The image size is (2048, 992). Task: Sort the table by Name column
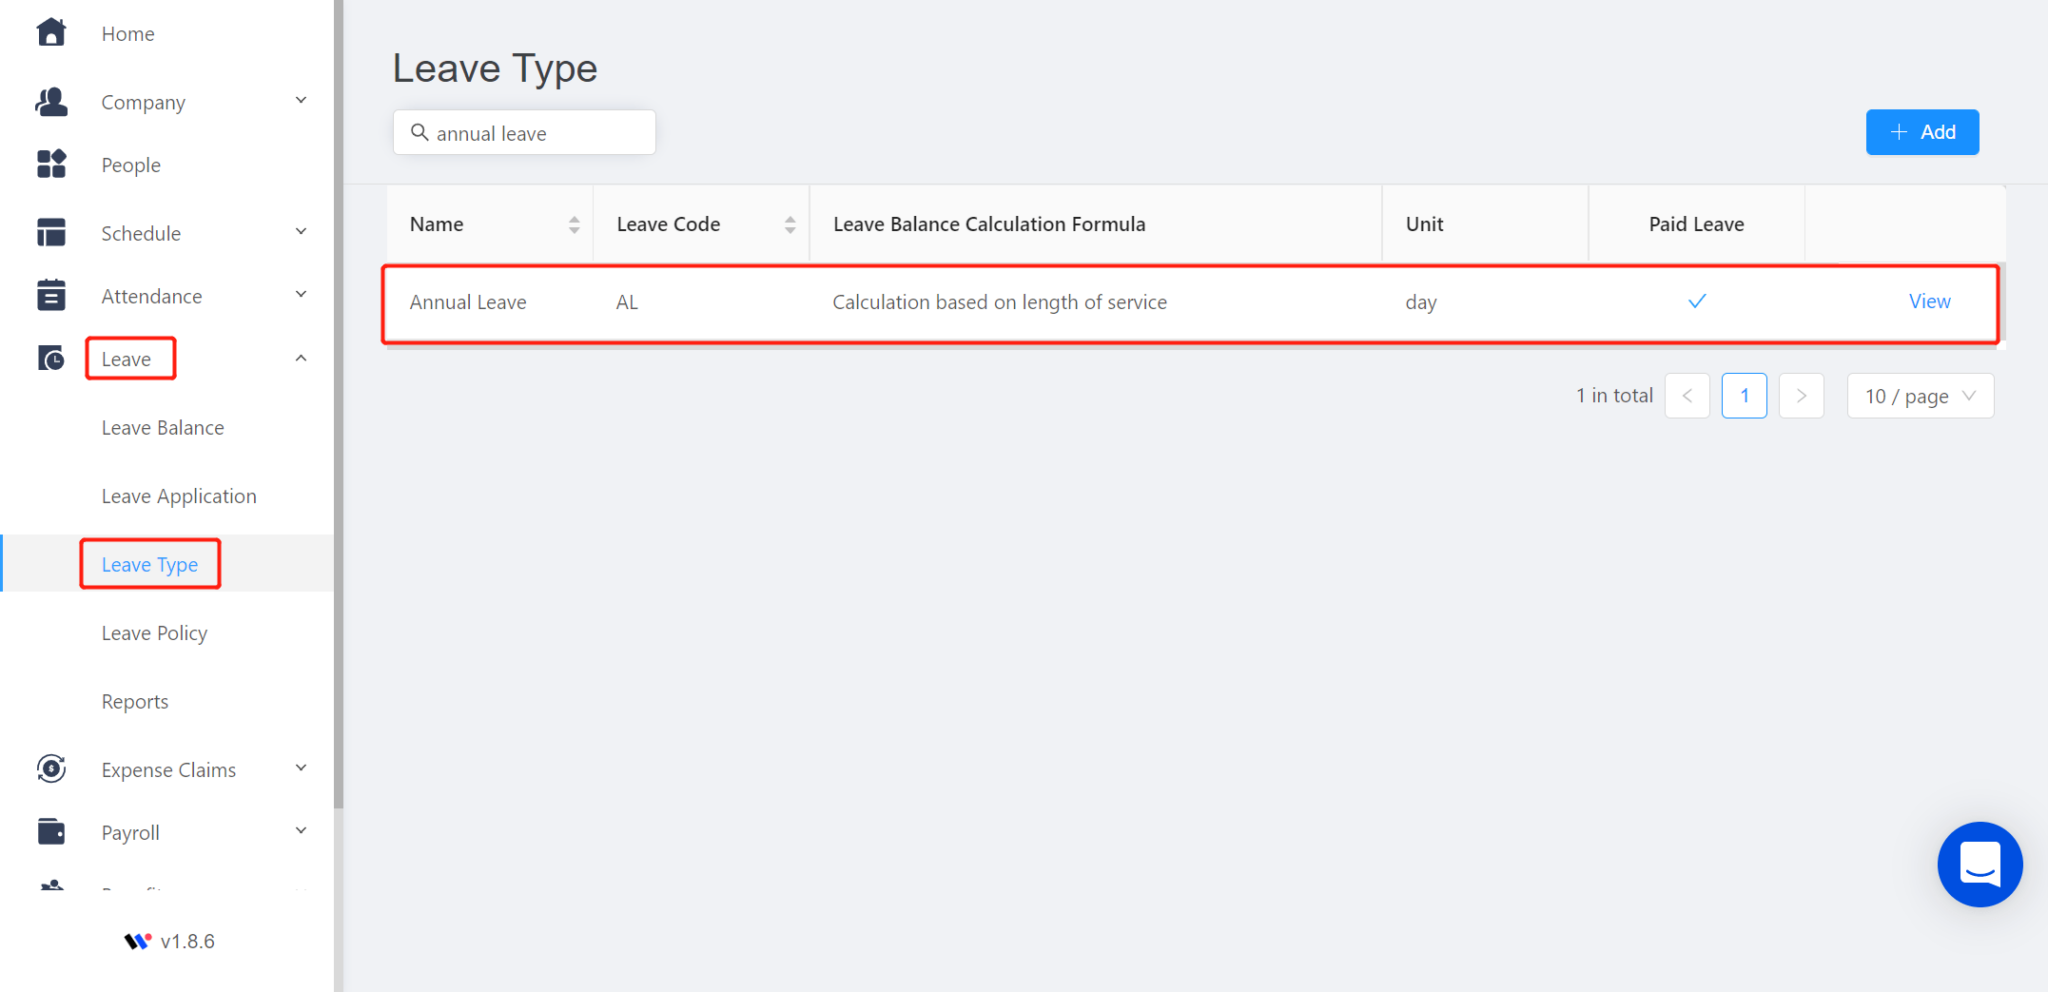coord(574,225)
